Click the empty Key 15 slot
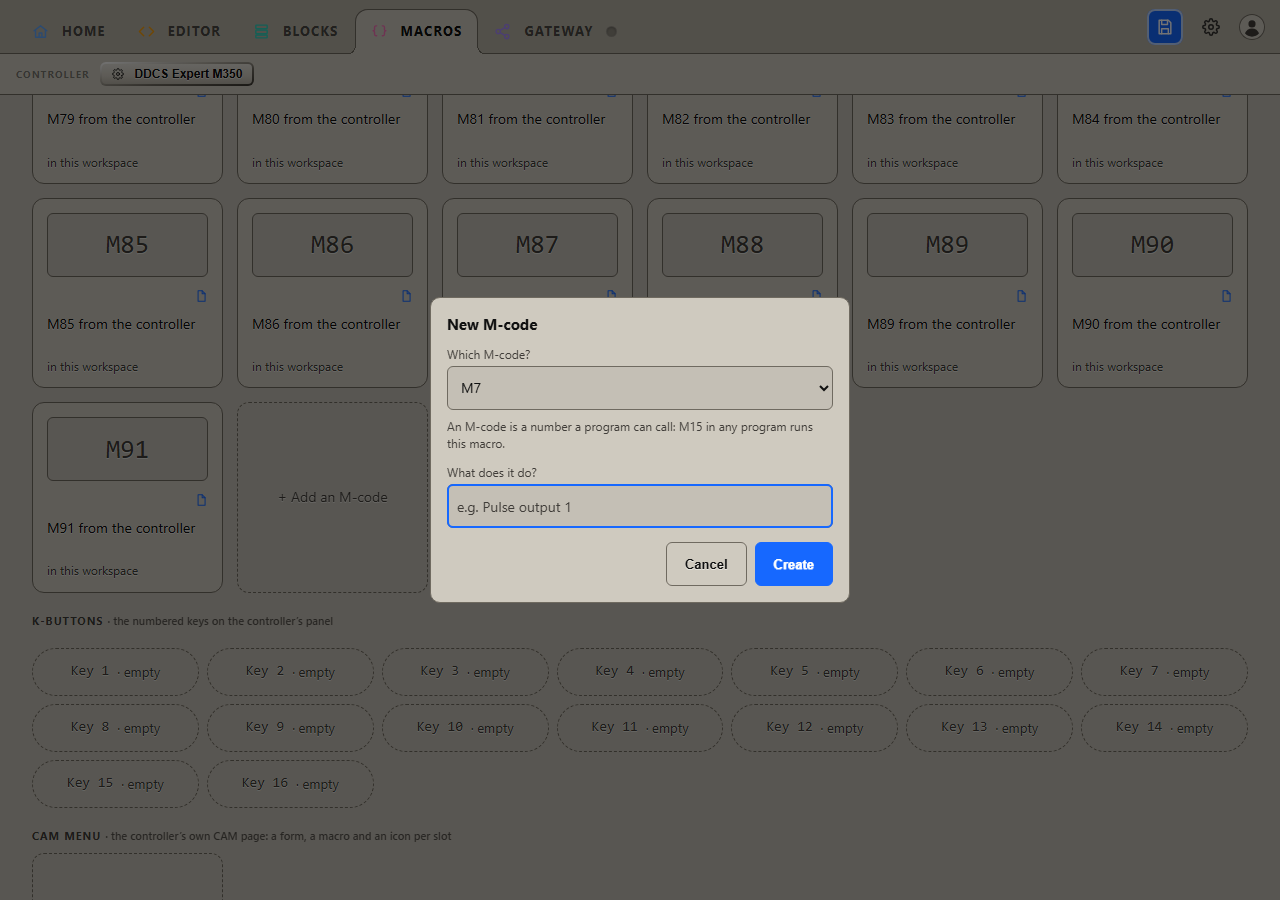Screen dimensions: 1280x900 pos(115,784)
